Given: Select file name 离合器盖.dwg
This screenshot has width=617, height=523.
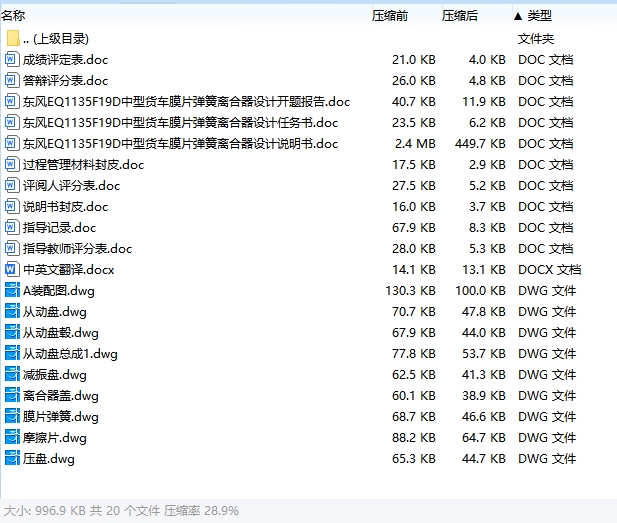Looking at the screenshot, I should pyautogui.click(x=61, y=395).
